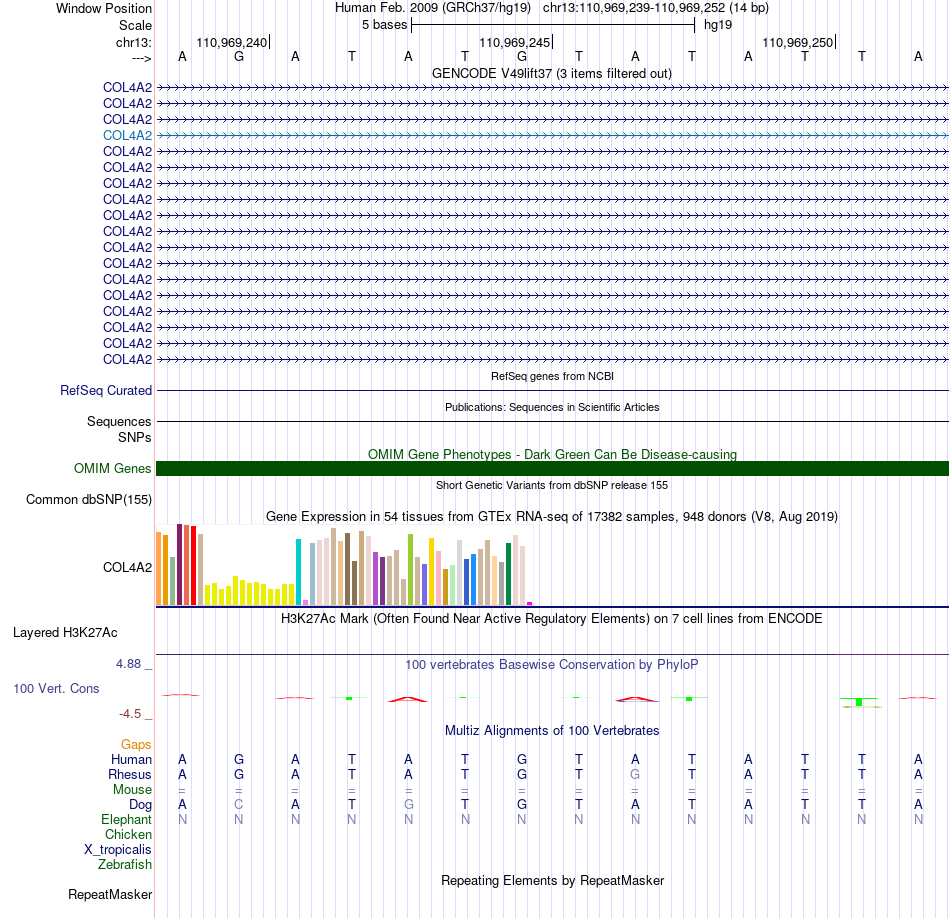Select the Rhesus alignment row label

click(x=130, y=774)
